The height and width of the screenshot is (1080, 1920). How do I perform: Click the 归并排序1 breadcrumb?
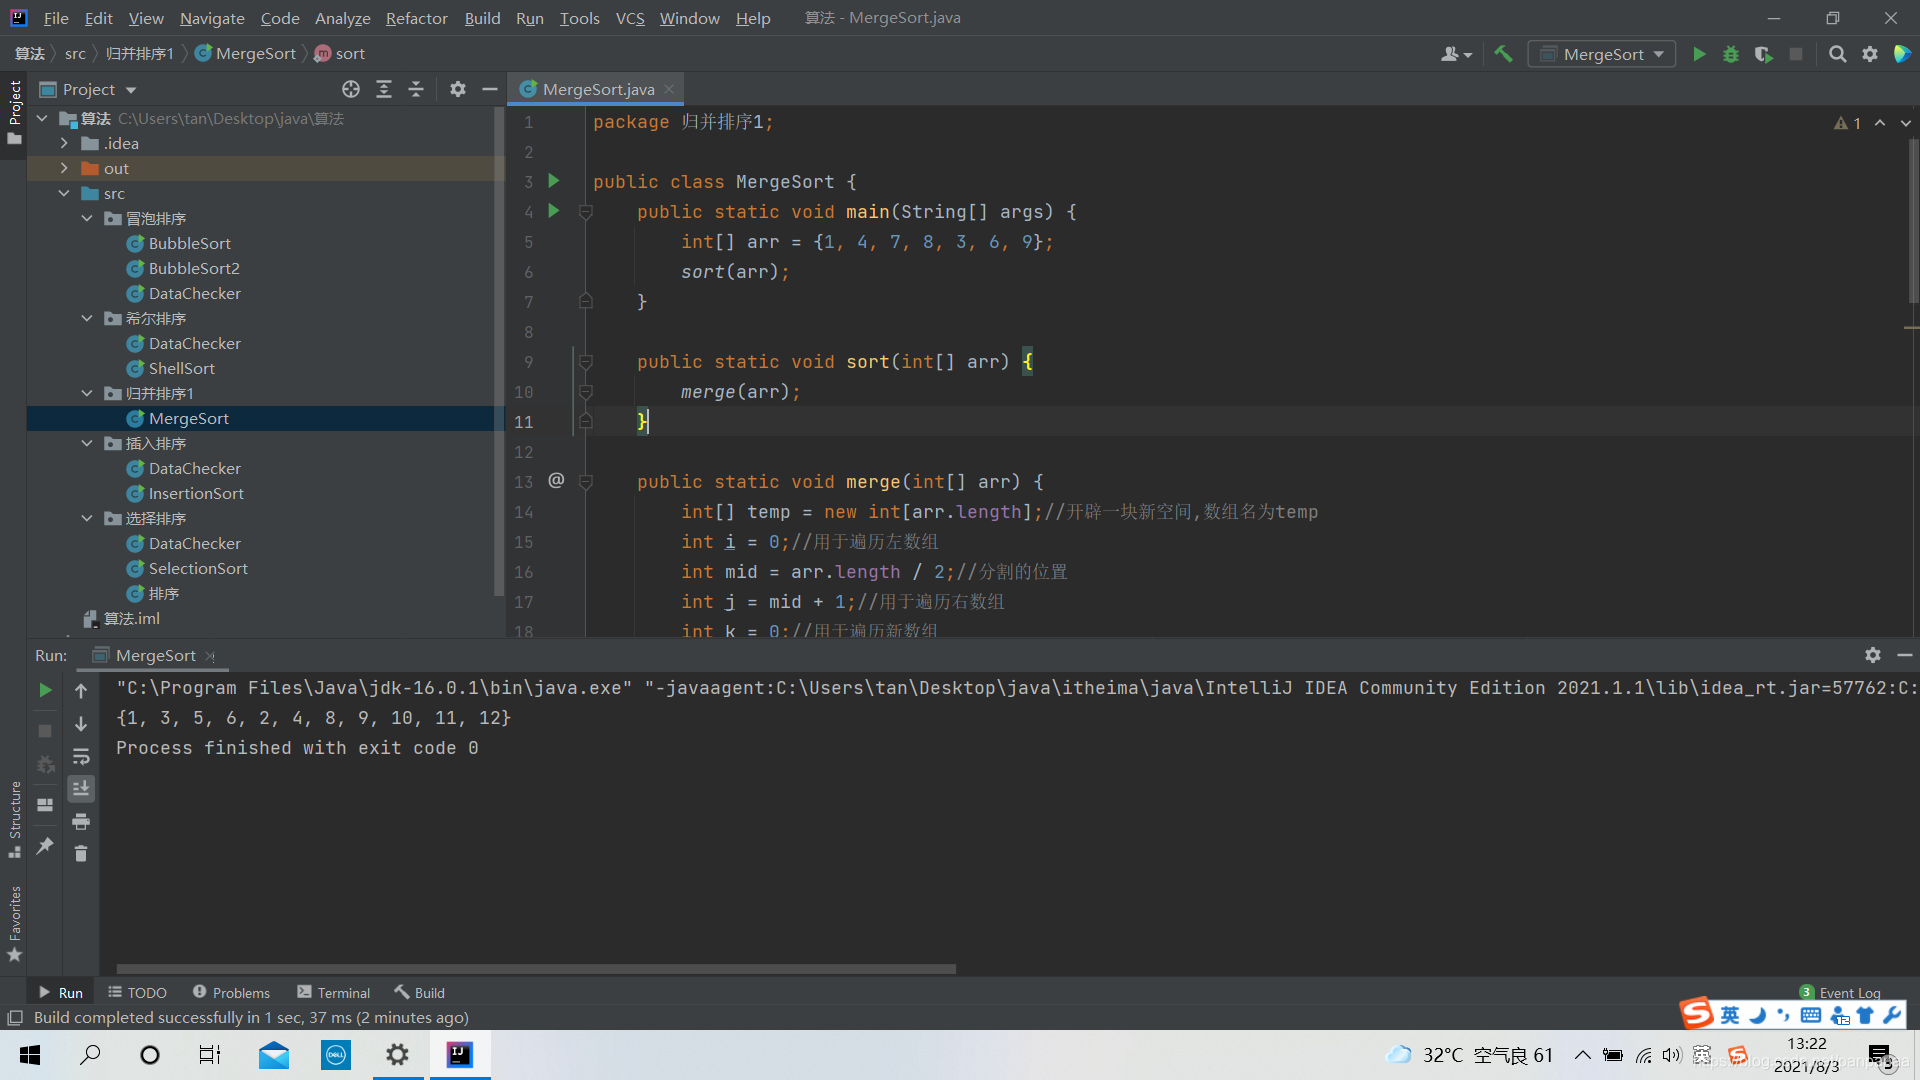point(139,53)
